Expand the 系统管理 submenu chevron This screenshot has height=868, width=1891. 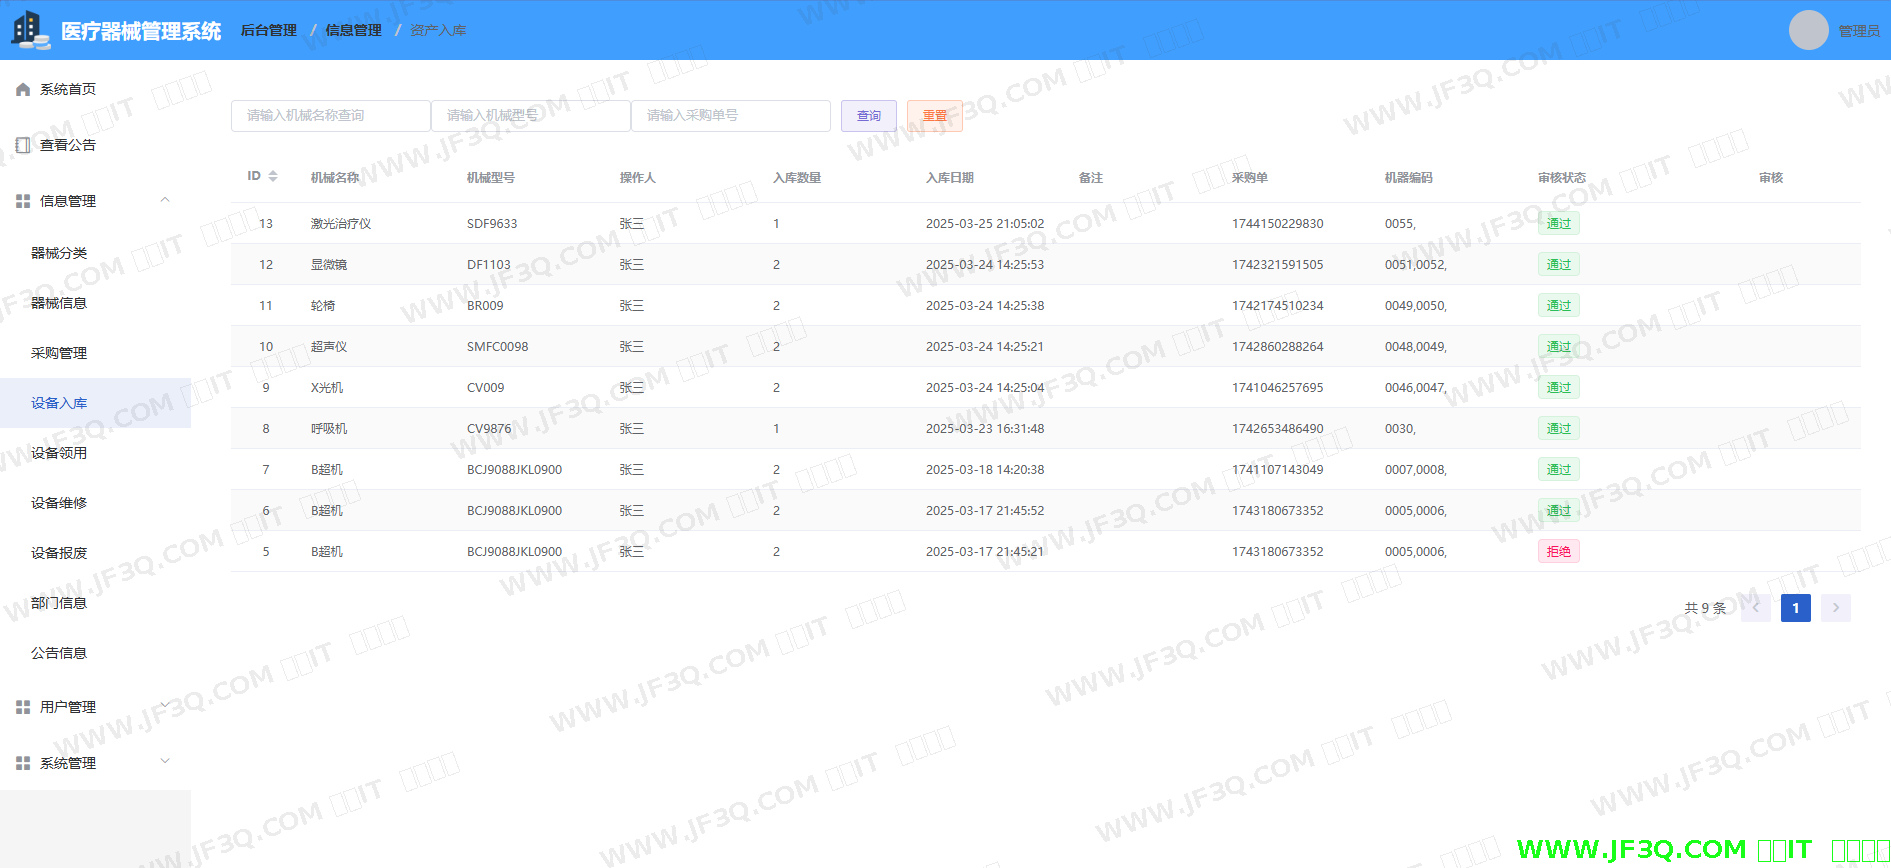click(x=165, y=762)
